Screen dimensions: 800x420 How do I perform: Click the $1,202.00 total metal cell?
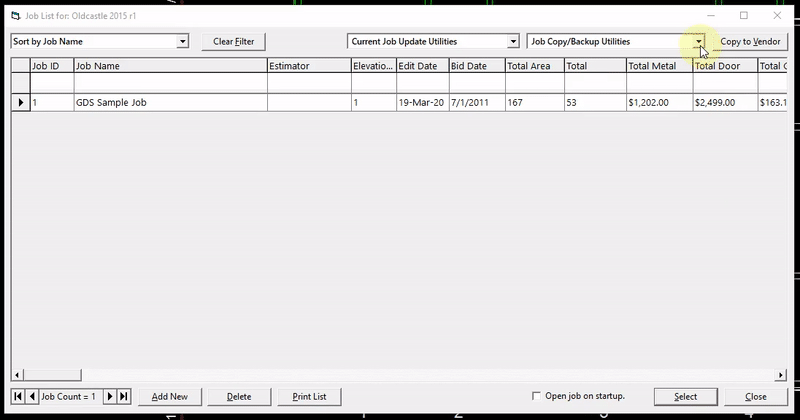659,103
